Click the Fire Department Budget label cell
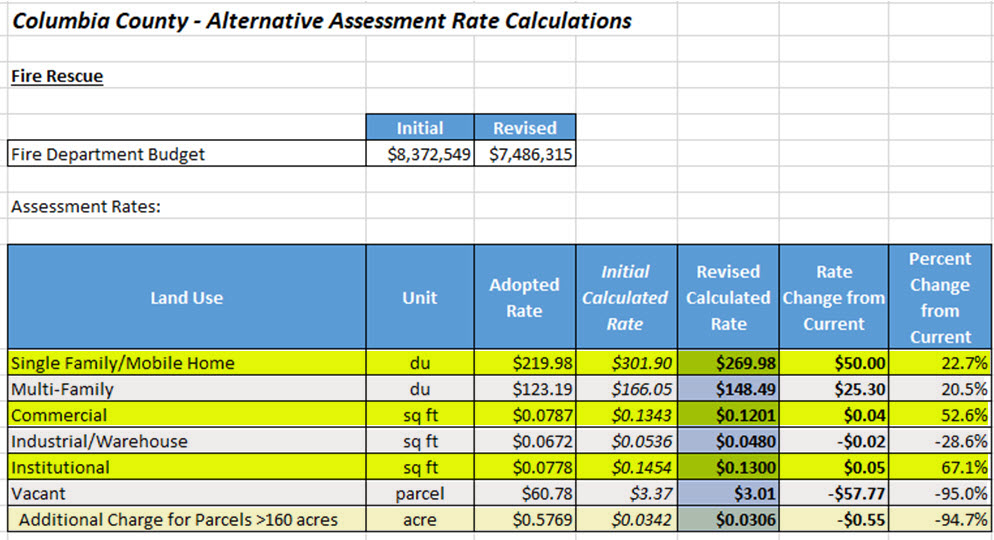Screen dimensions: 994x540 tap(108, 154)
